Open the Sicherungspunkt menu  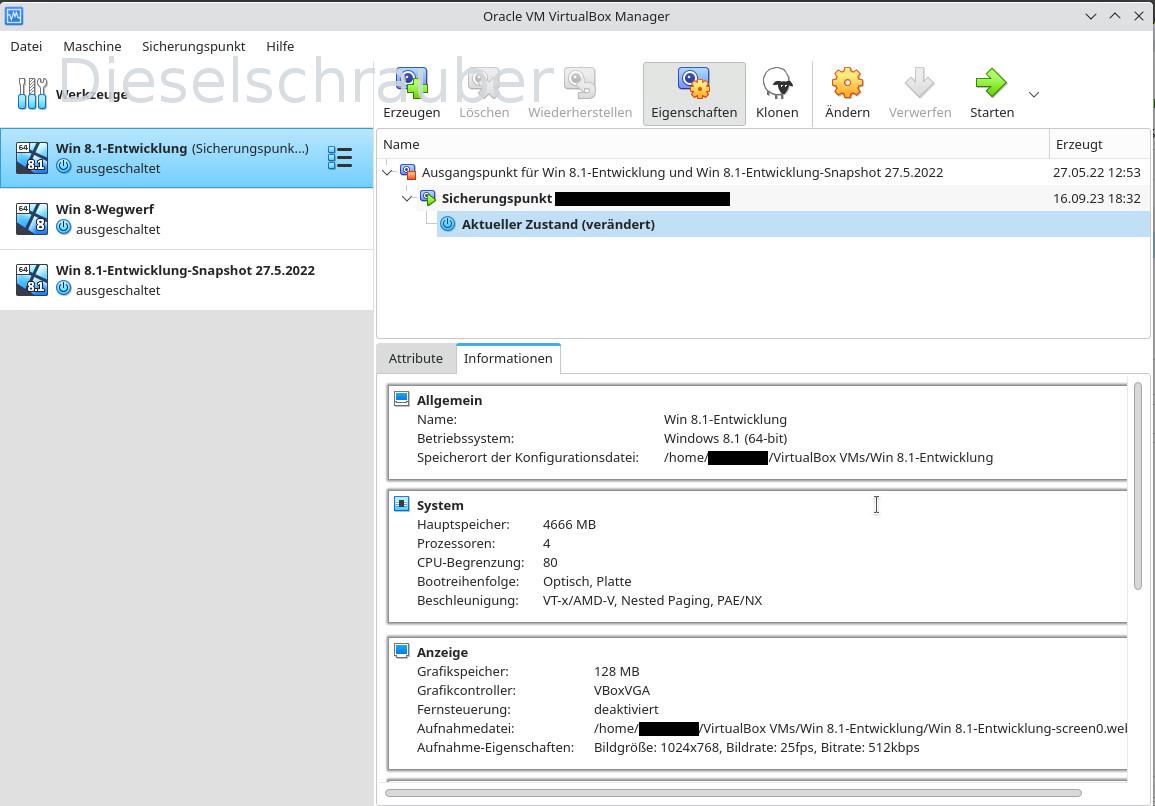point(194,46)
